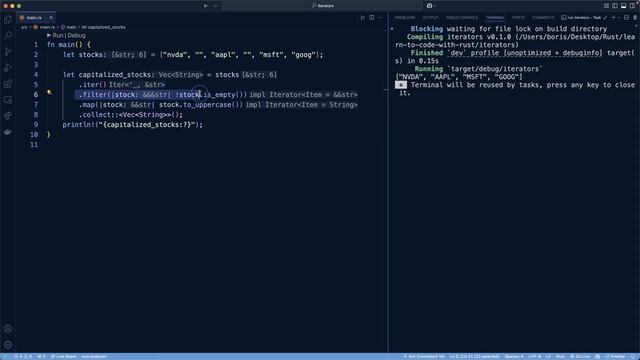Open the Live Share view icon
This screenshot has width=640, height=360.
[x=8, y=116]
